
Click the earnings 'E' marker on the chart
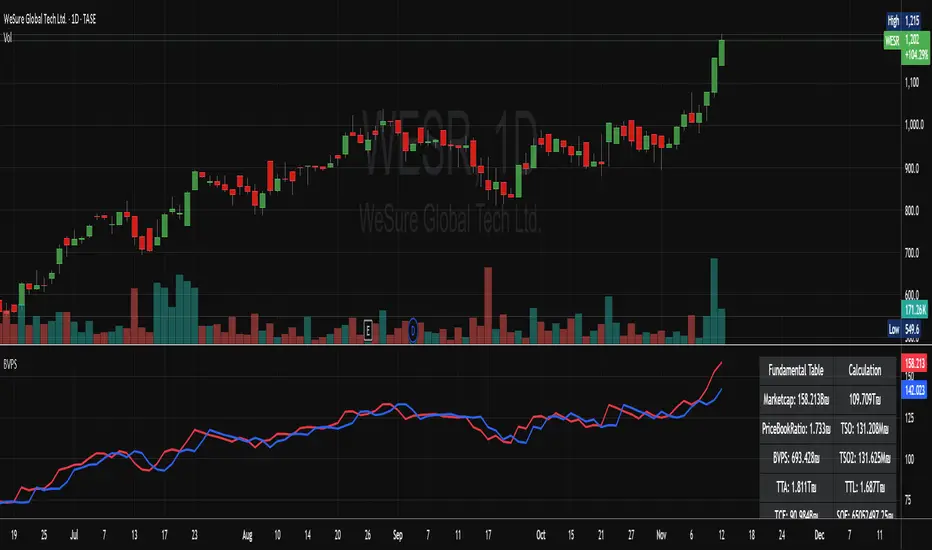368,330
